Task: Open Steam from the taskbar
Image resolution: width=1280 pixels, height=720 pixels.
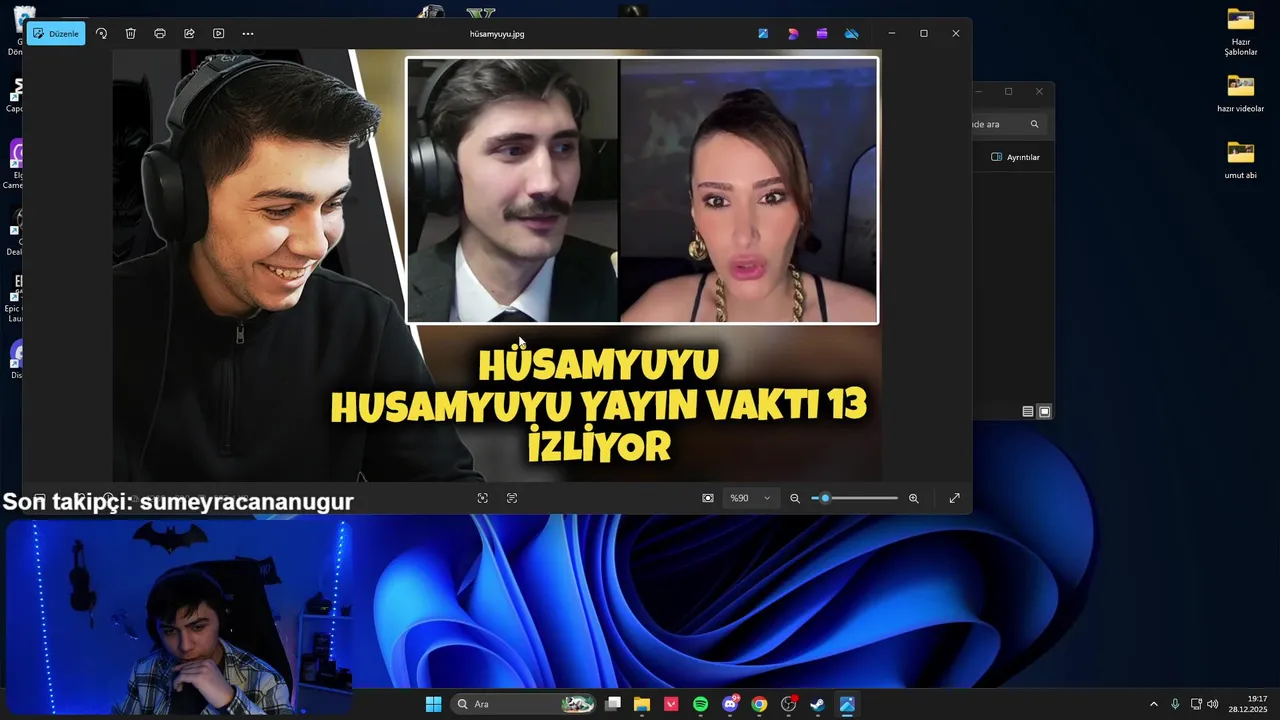Action: pyautogui.click(x=817, y=704)
